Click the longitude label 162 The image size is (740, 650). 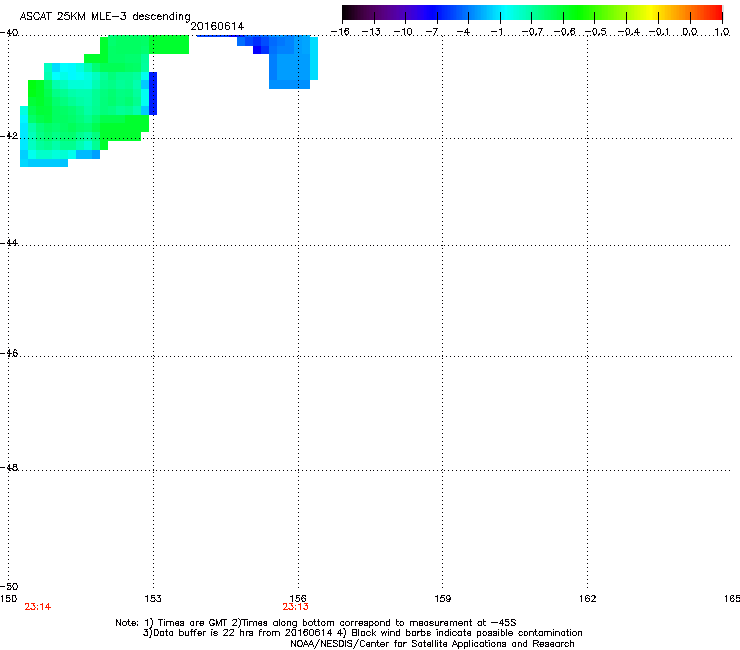coord(588,599)
